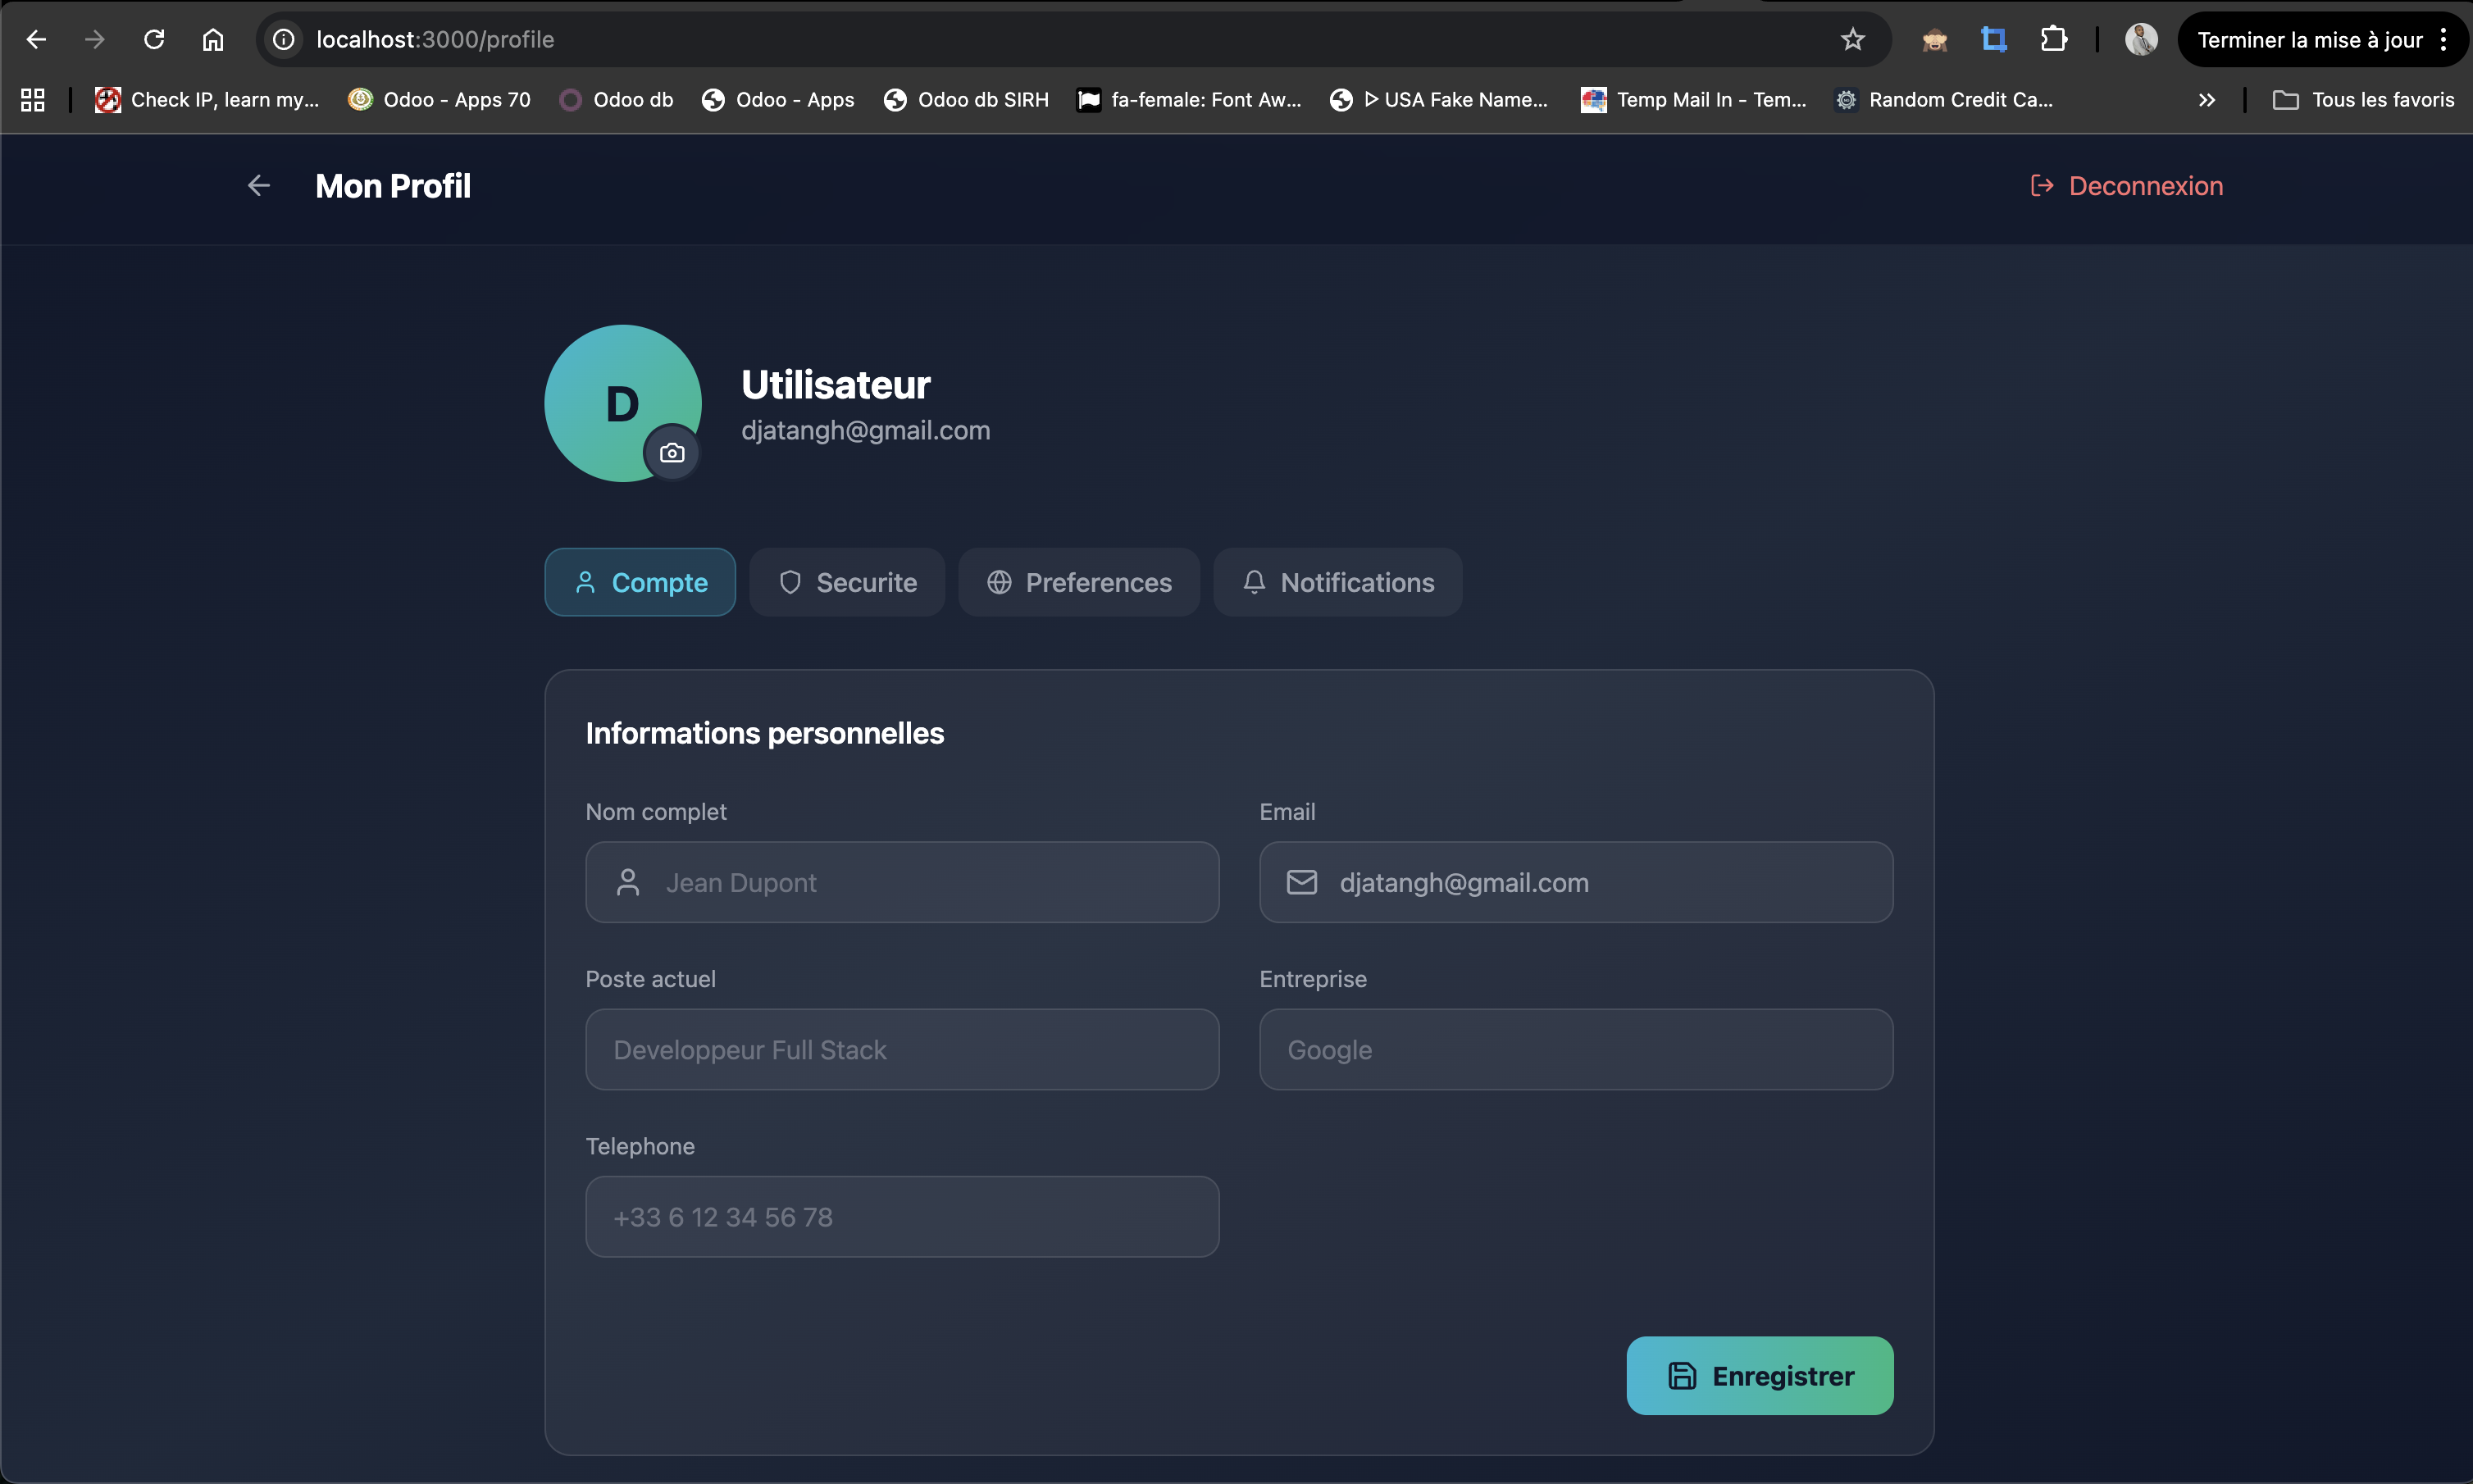Open the Preferences tab
This screenshot has width=2473, height=1484.
pos(1079,583)
